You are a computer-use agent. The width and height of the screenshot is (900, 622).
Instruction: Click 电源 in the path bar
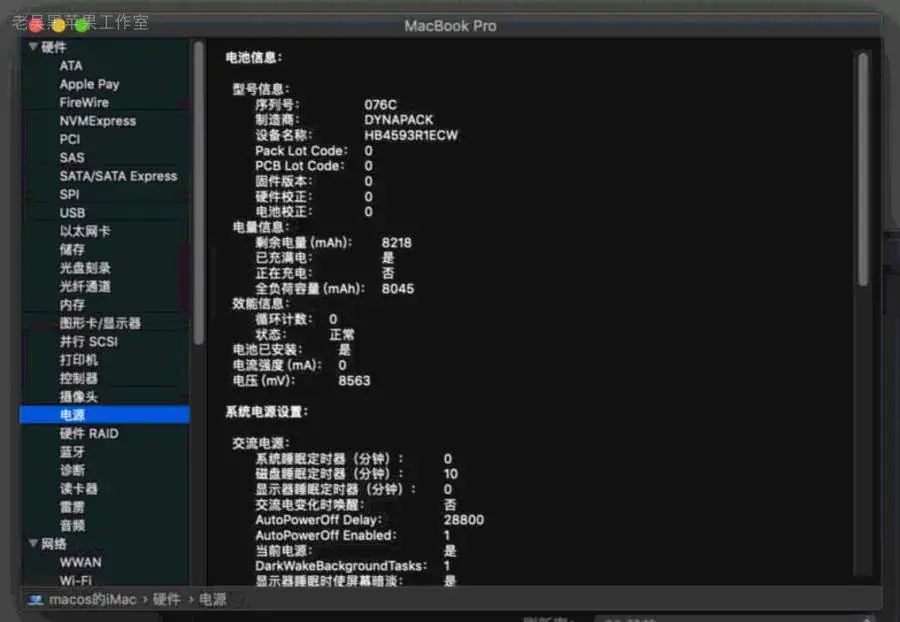212,600
